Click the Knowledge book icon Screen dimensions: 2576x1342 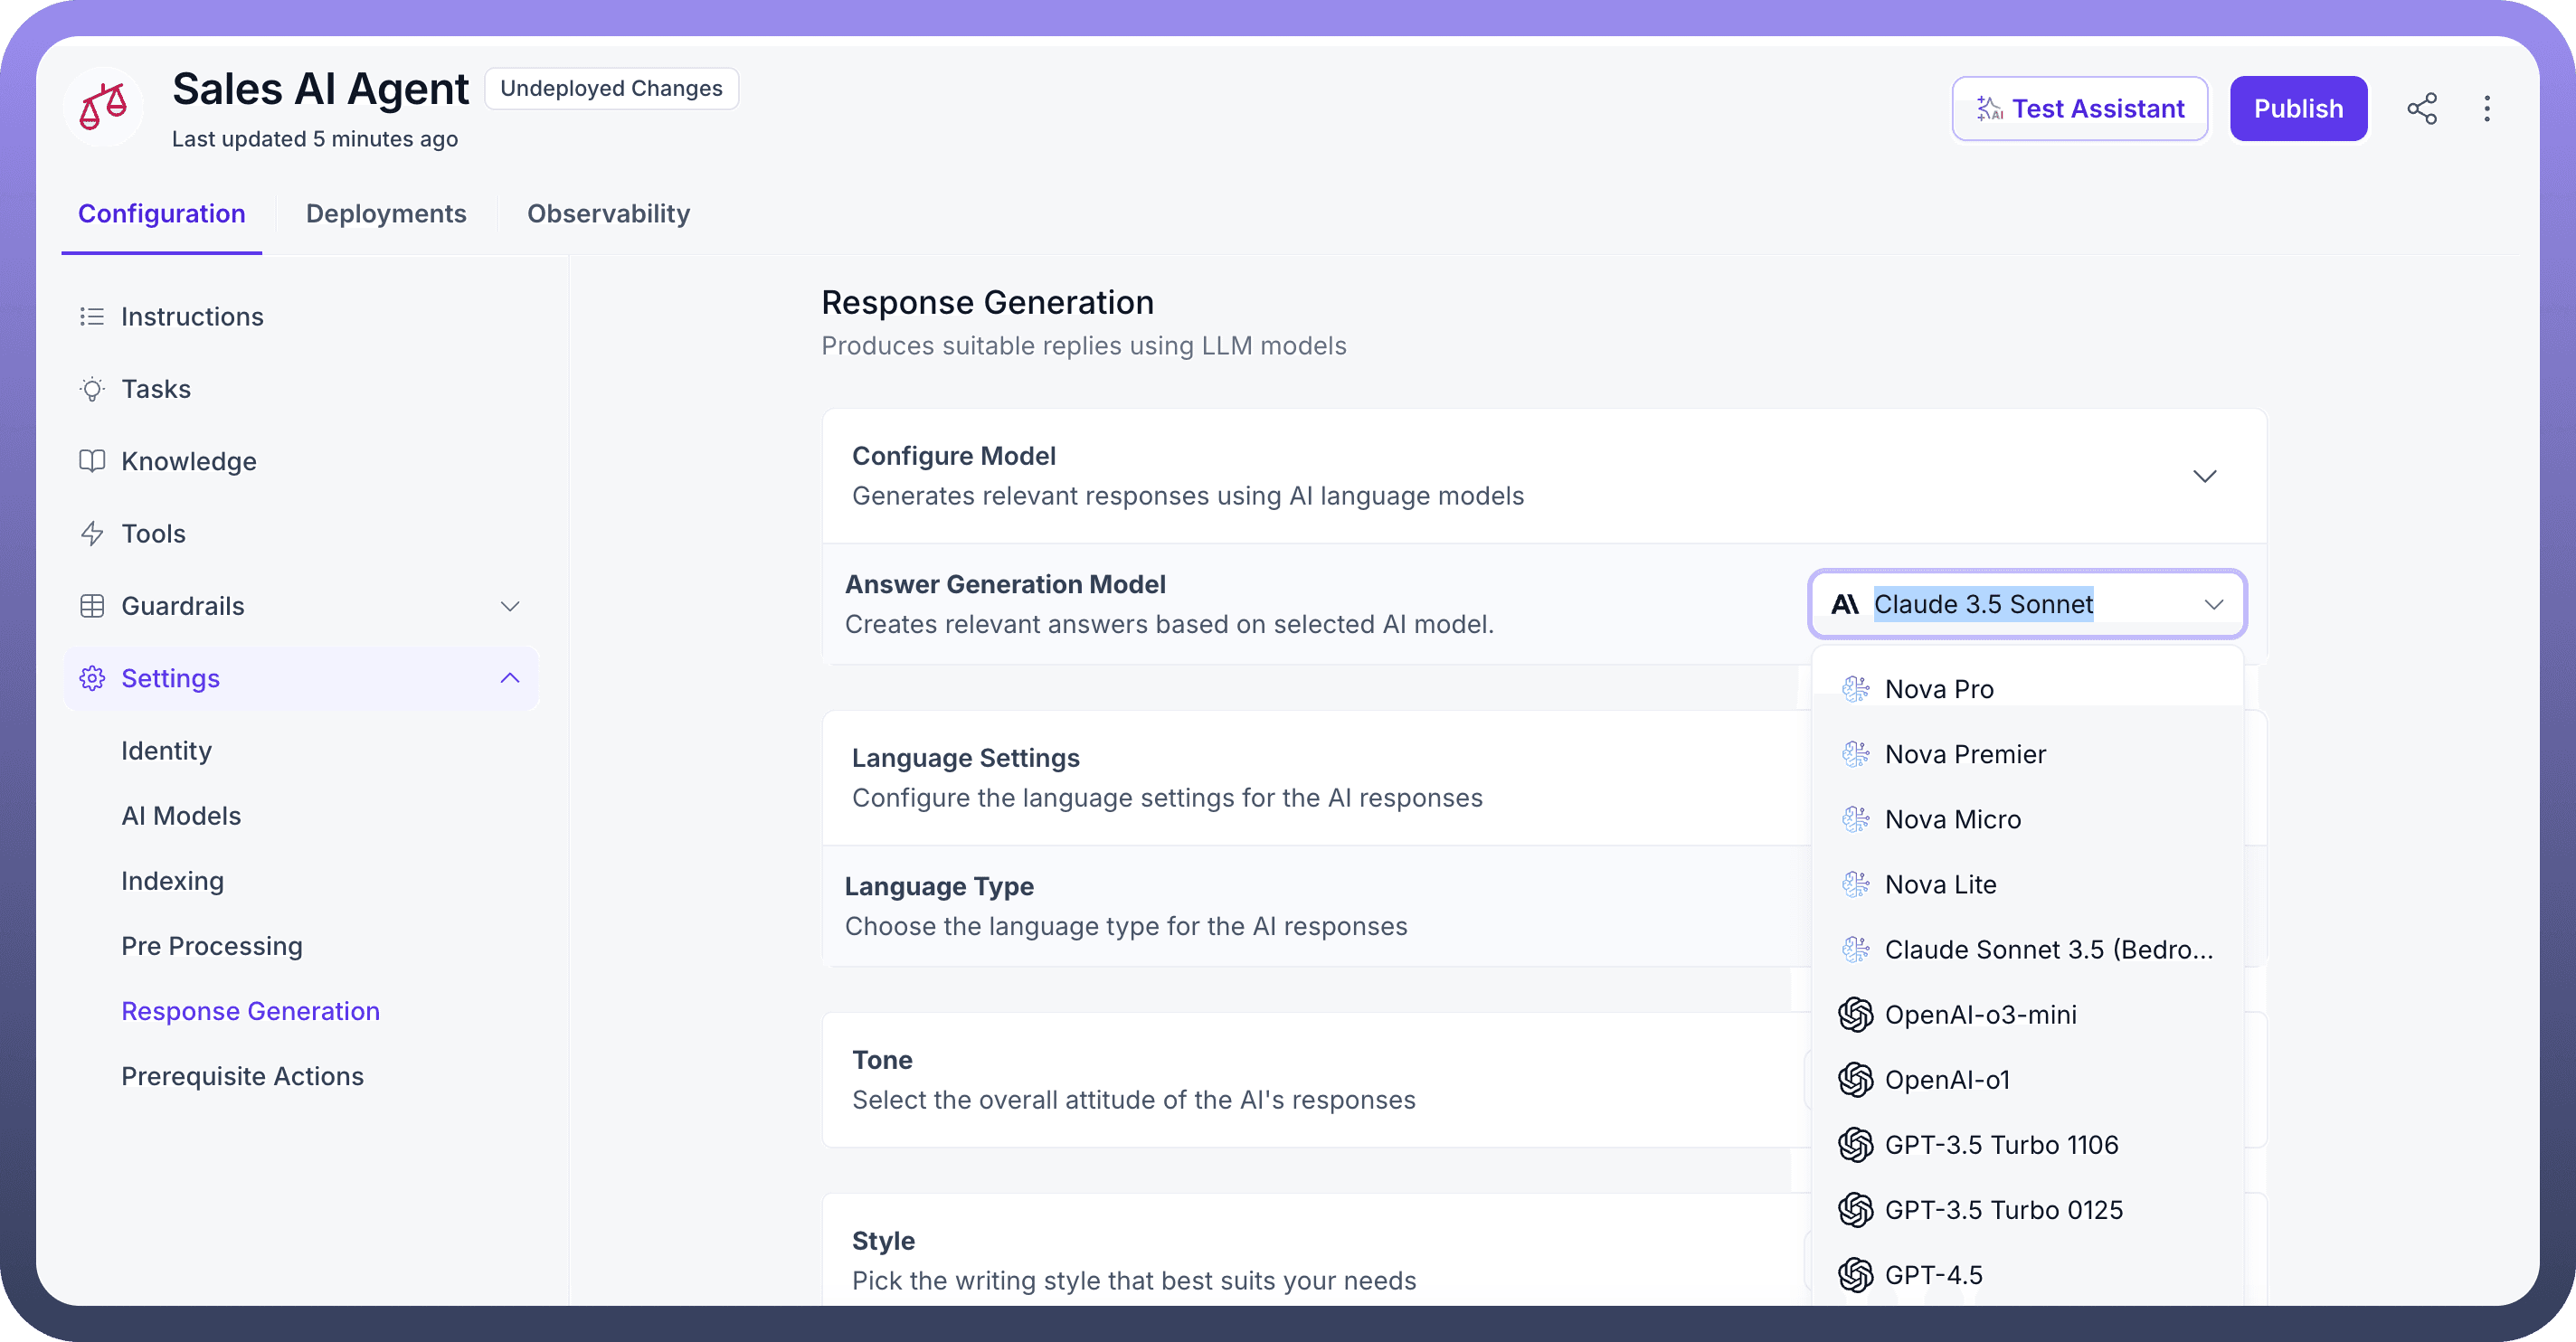[x=92, y=461]
